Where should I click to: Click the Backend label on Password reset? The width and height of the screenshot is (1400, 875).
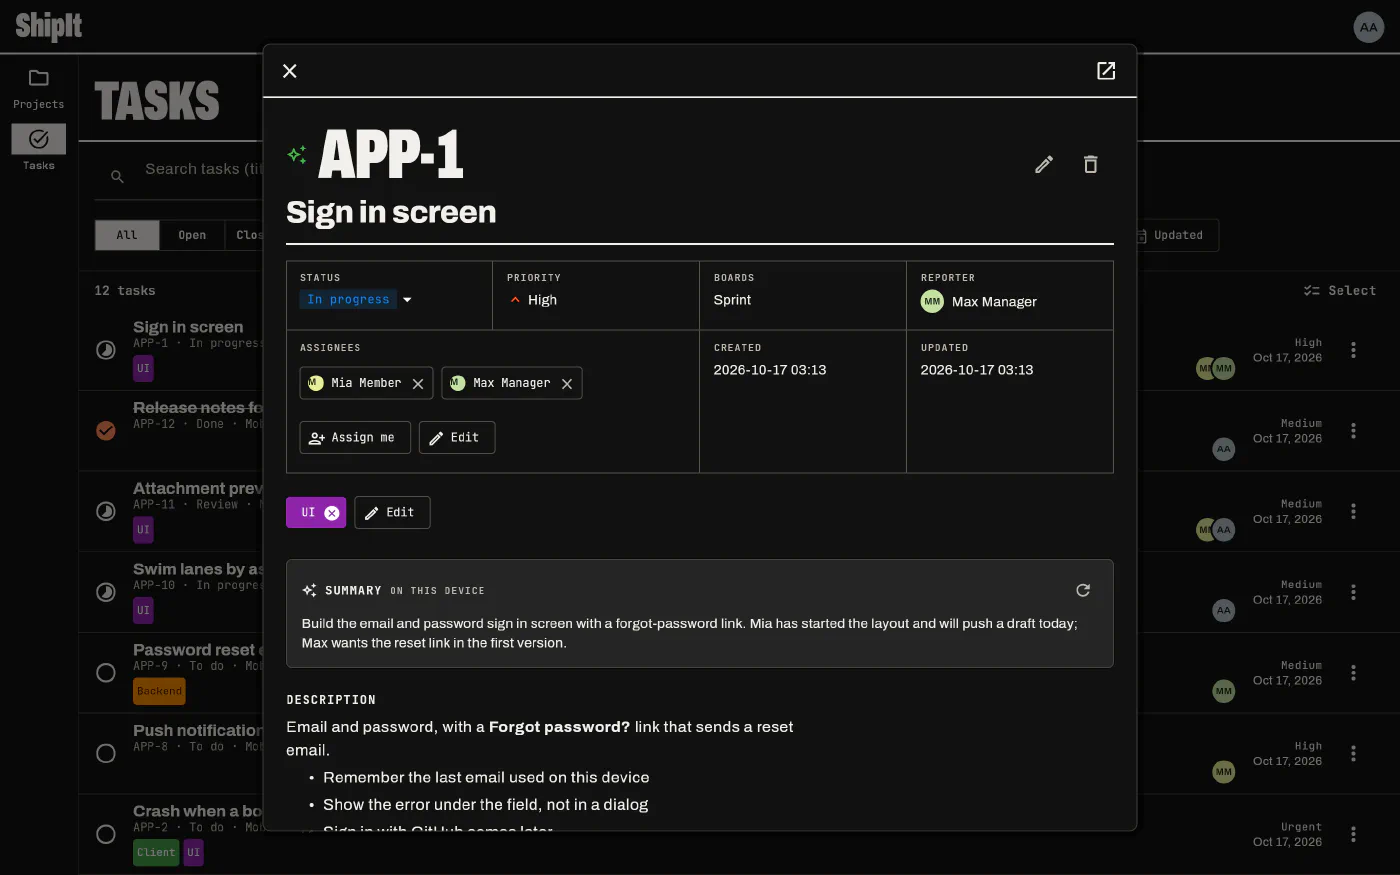[160, 691]
